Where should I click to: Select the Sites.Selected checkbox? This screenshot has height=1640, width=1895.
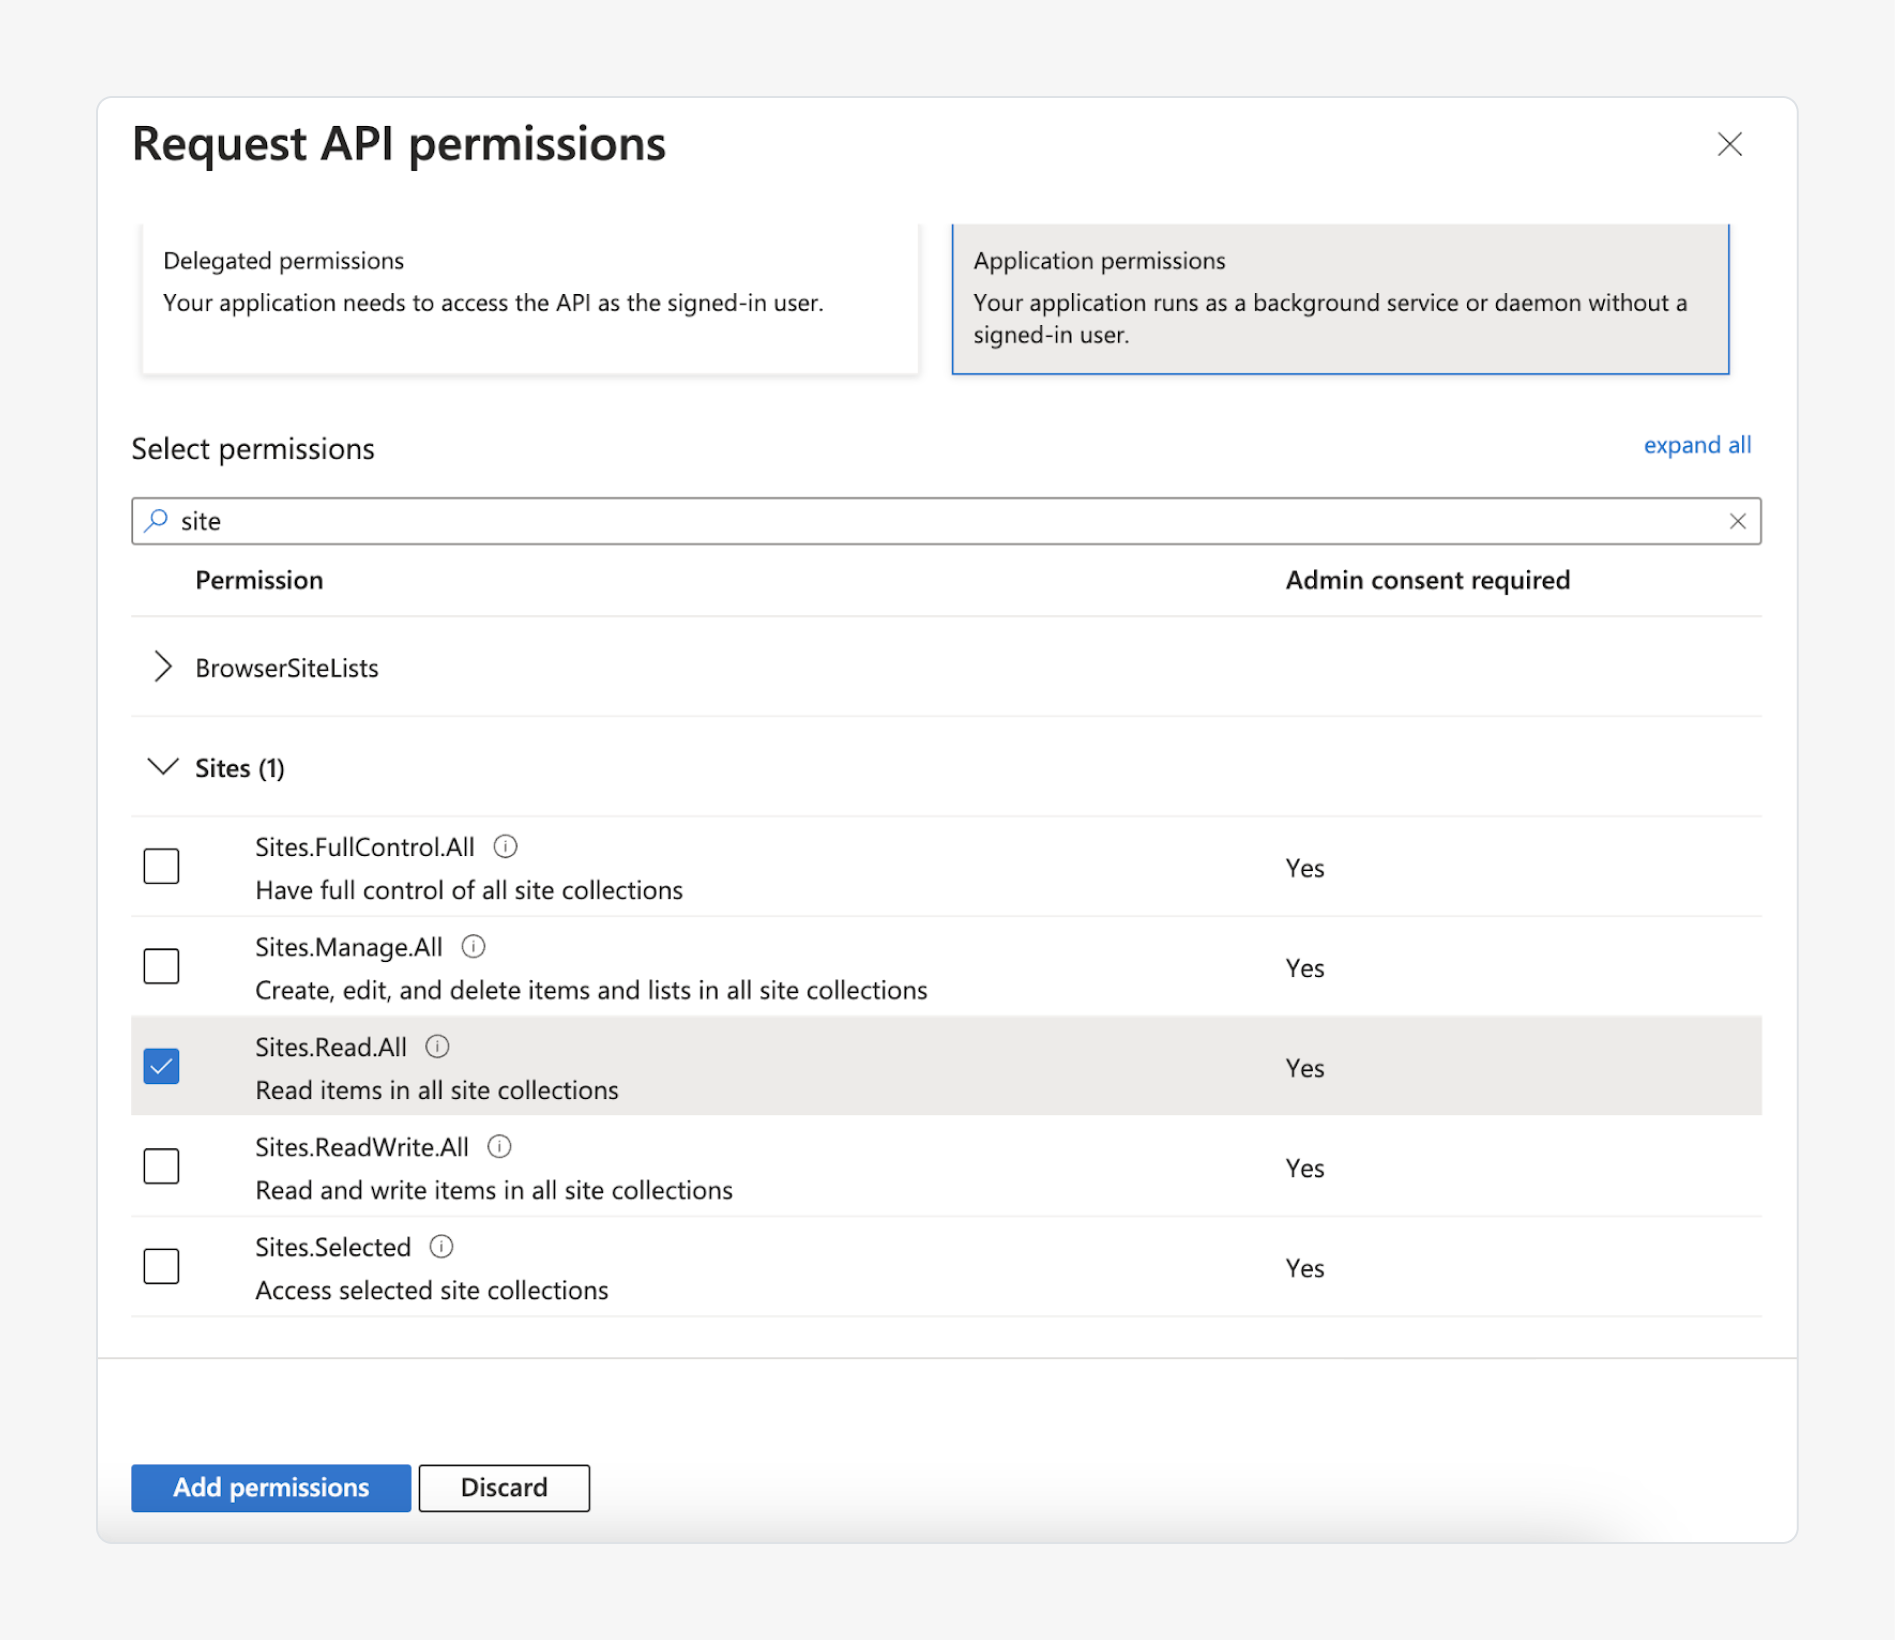coord(161,1266)
